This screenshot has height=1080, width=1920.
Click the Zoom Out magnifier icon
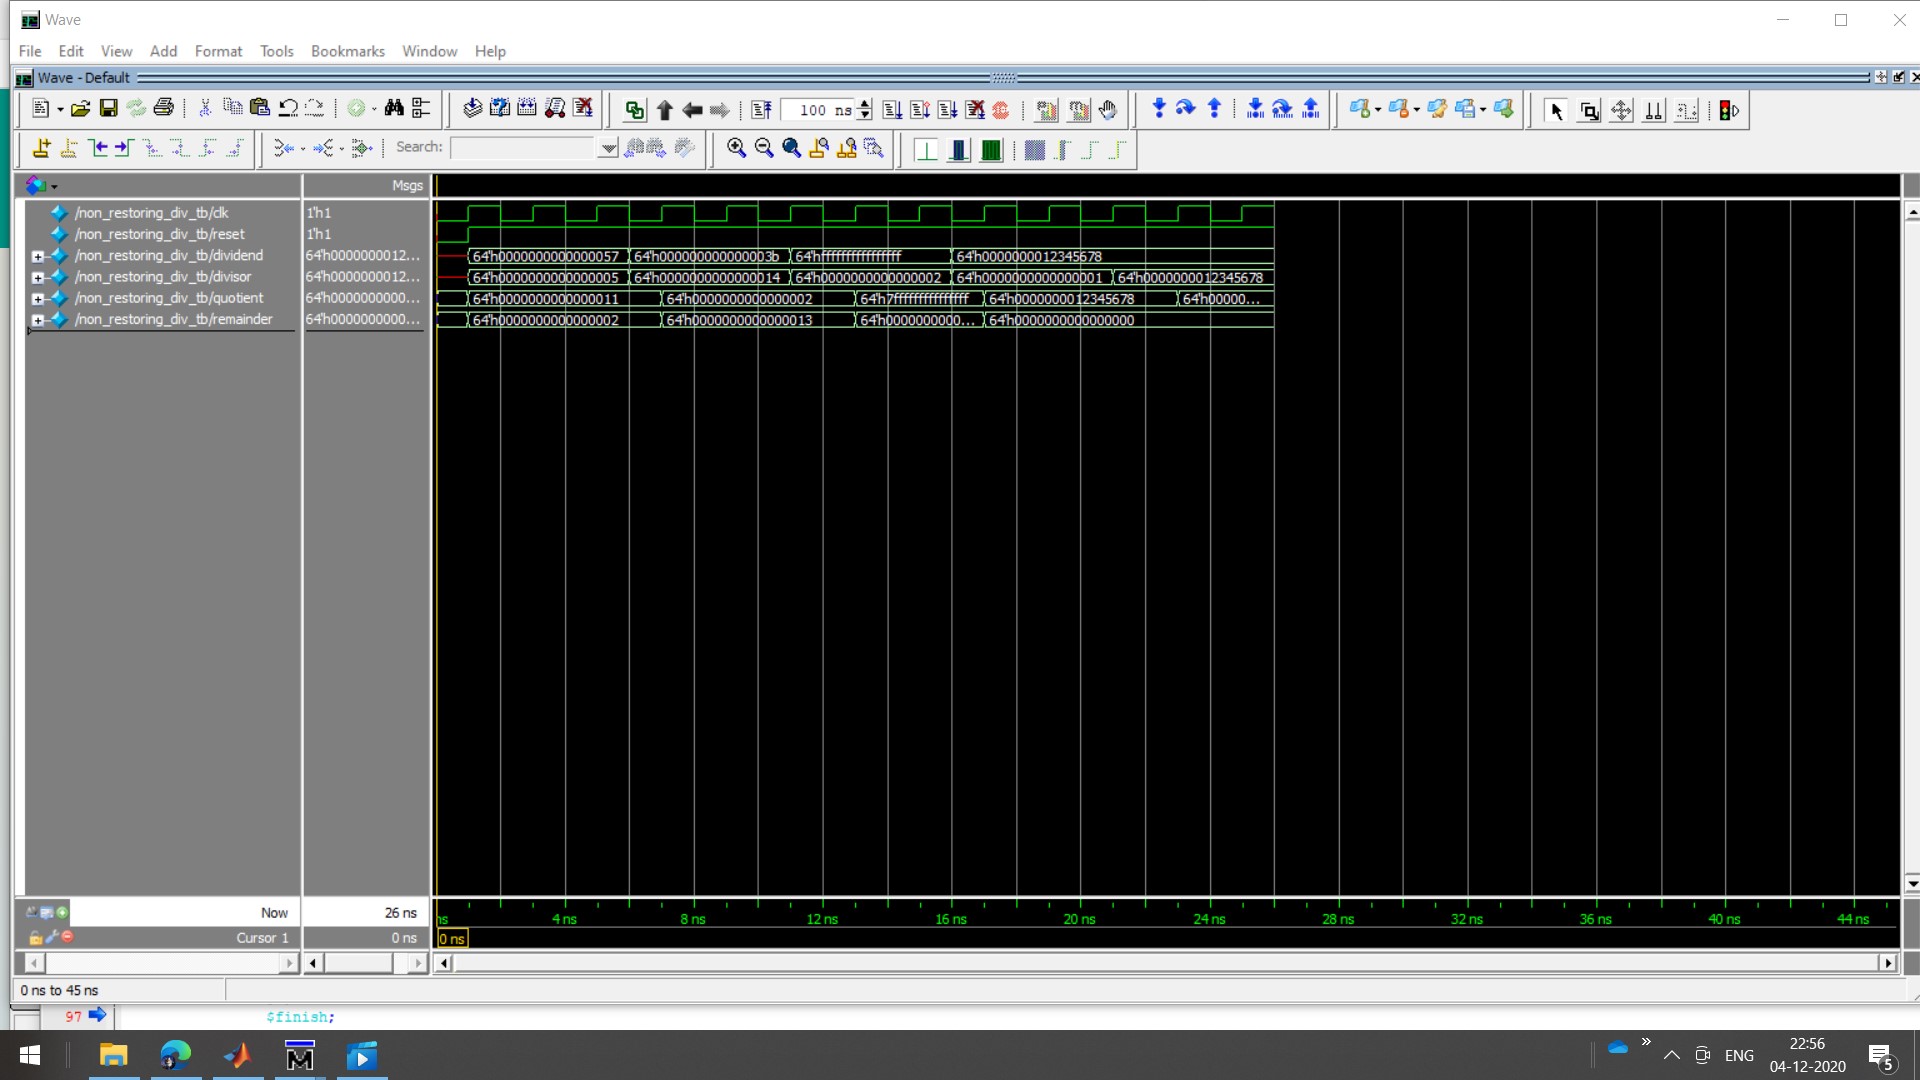pyautogui.click(x=764, y=148)
